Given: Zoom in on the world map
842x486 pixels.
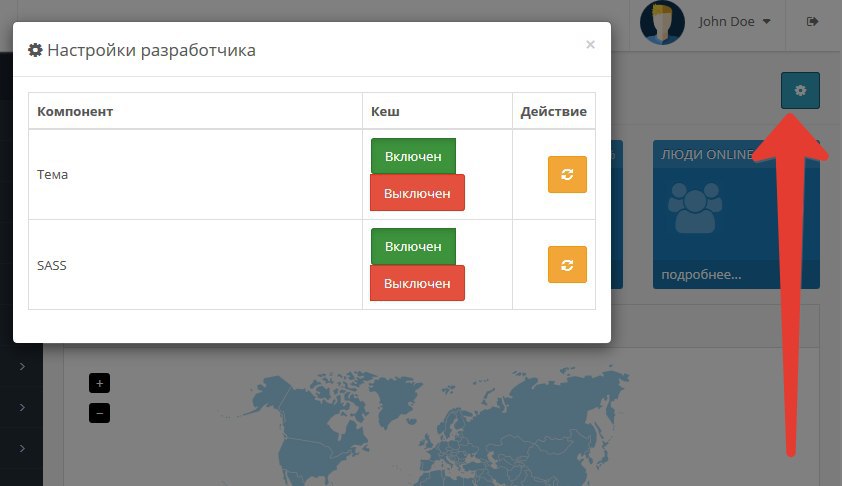Looking at the screenshot, I should tap(99, 383).
